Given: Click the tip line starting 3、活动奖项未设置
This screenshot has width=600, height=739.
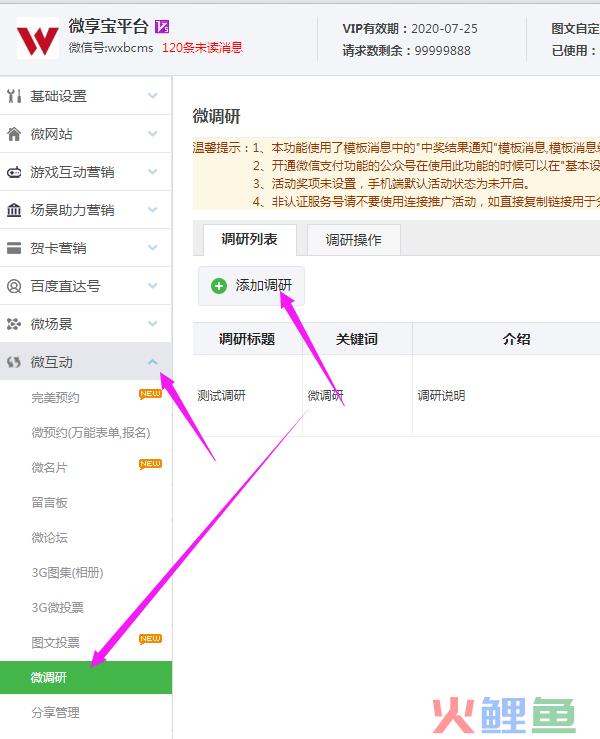Looking at the screenshot, I should [391, 183].
